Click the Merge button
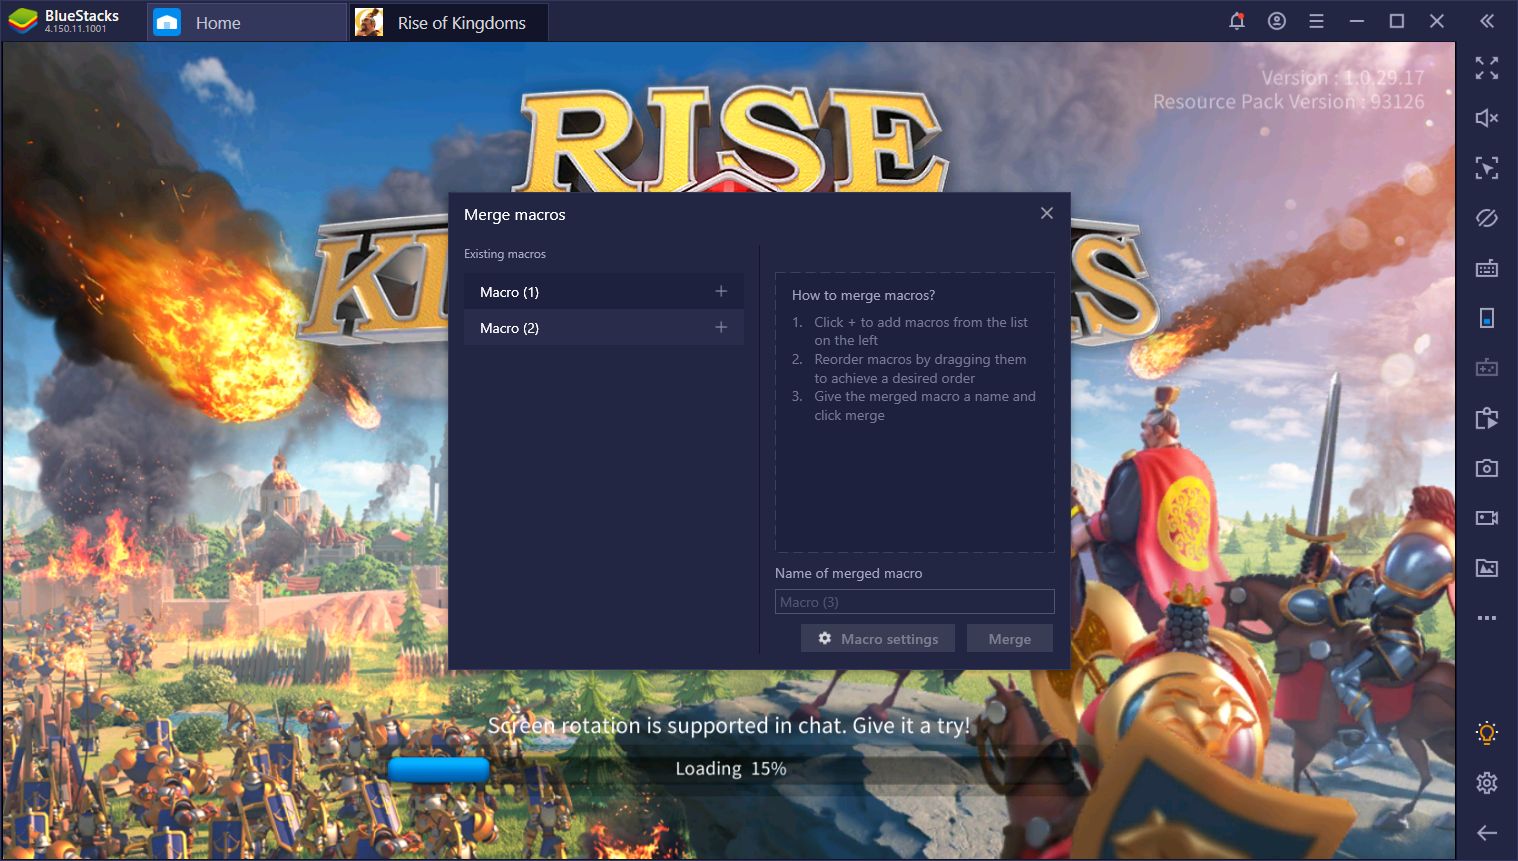The width and height of the screenshot is (1518, 861). [x=1010, y=638]
